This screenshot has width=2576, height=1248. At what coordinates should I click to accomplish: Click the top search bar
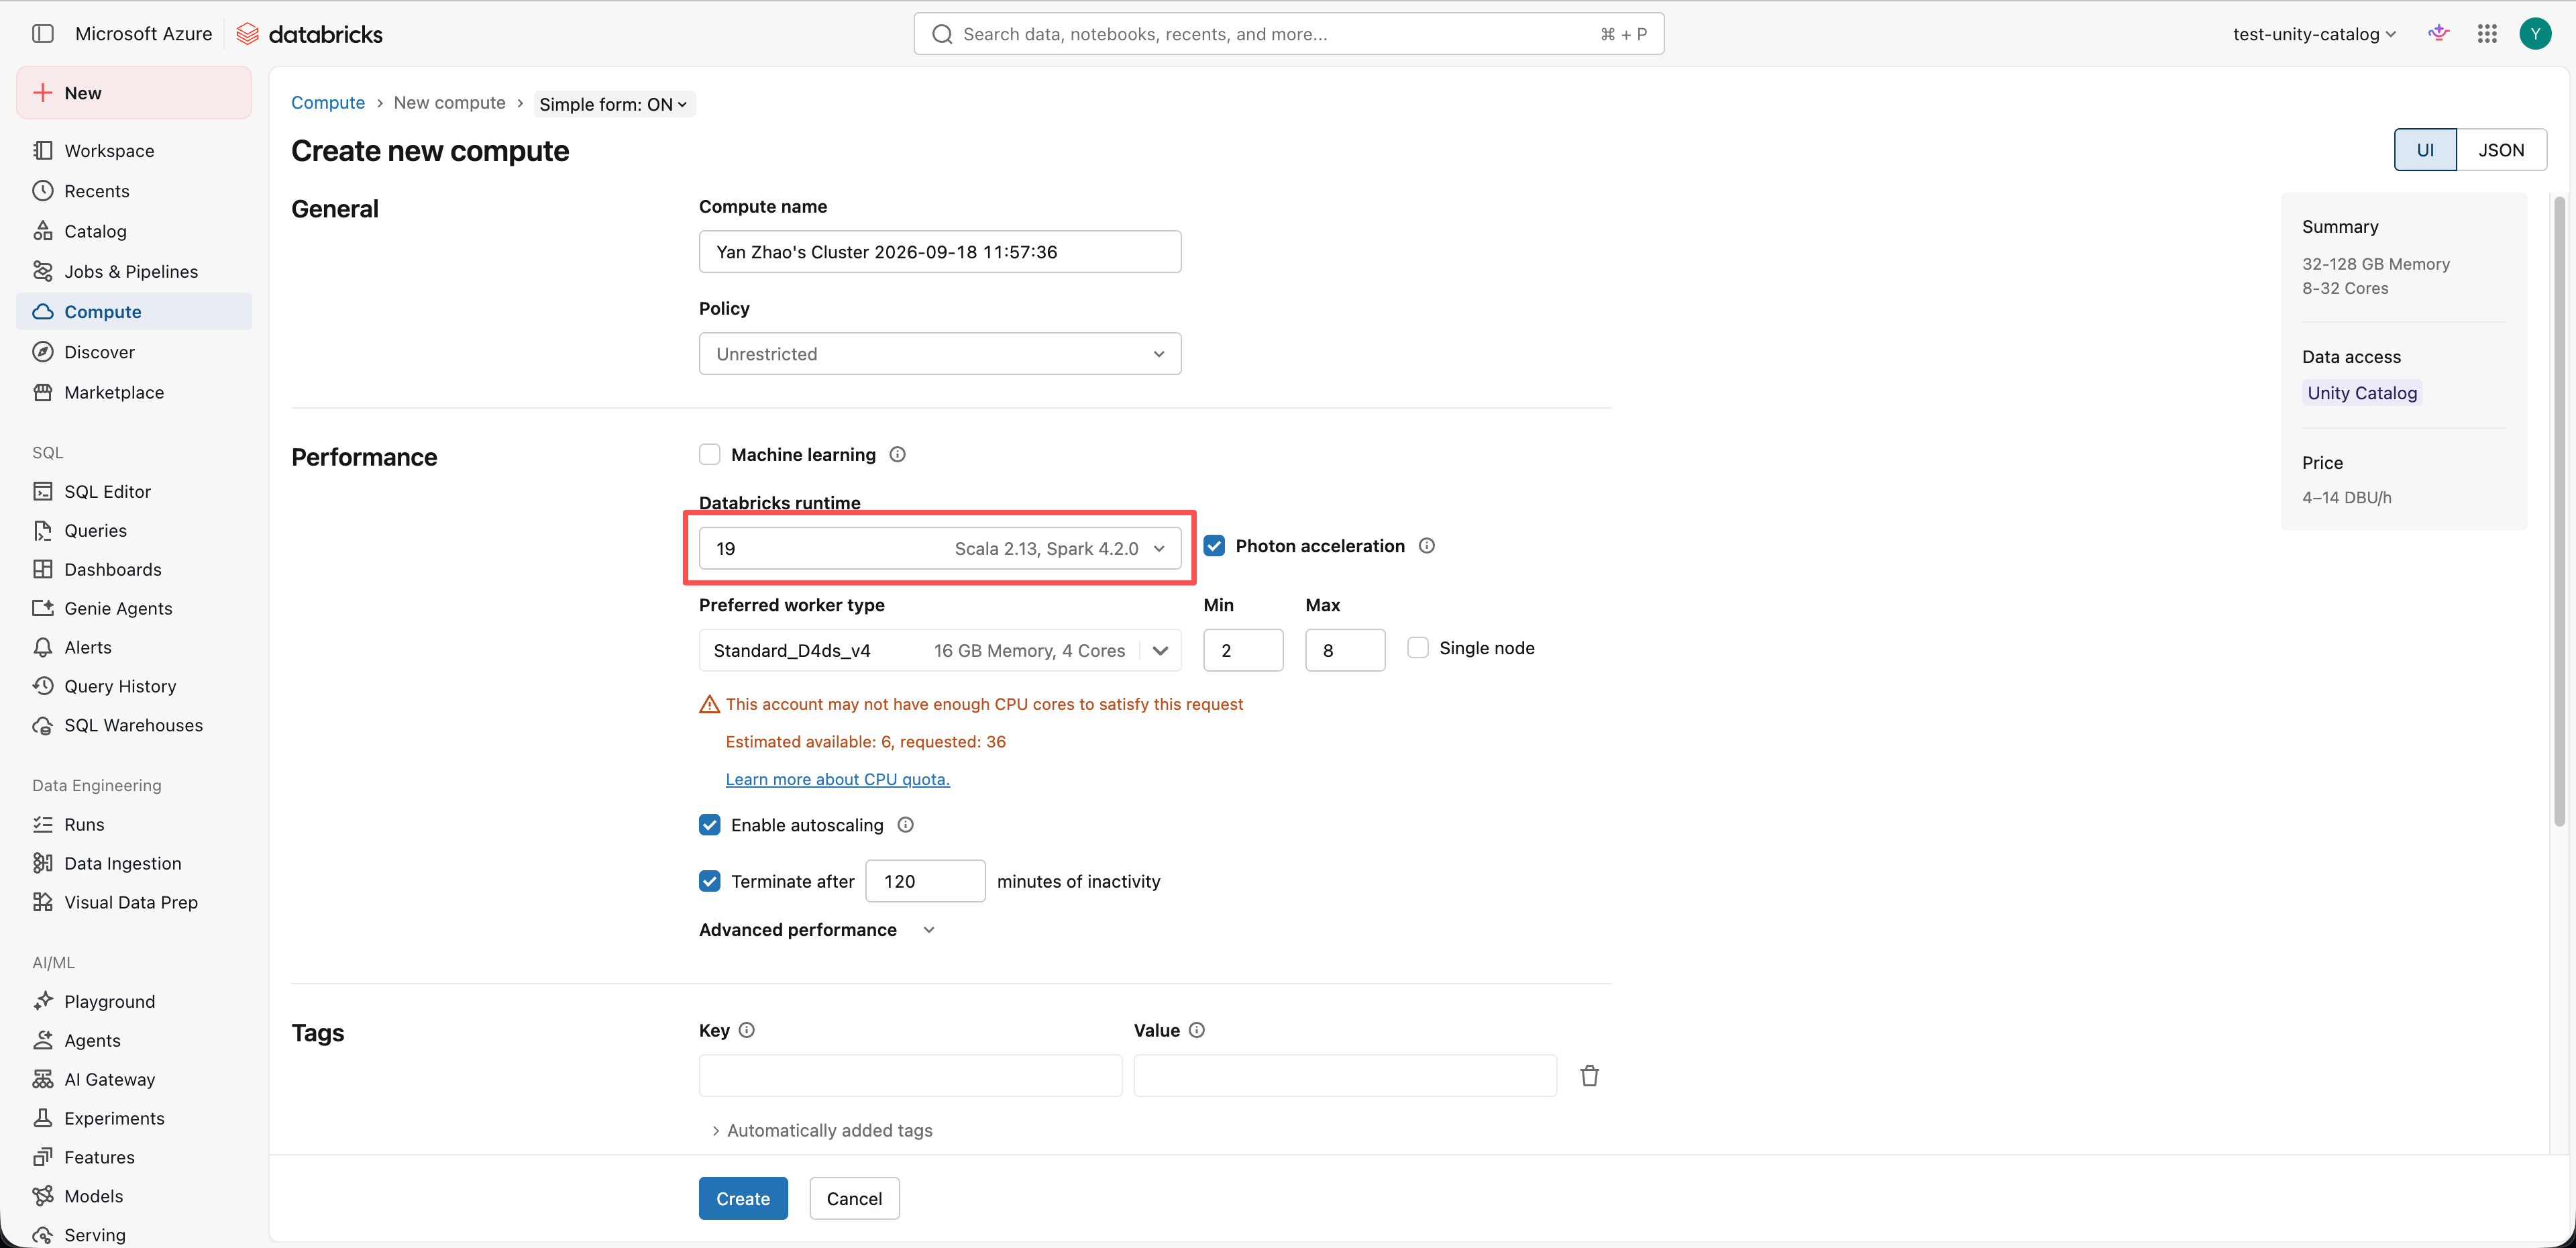pyautogui.click(x=1288, y=34)
